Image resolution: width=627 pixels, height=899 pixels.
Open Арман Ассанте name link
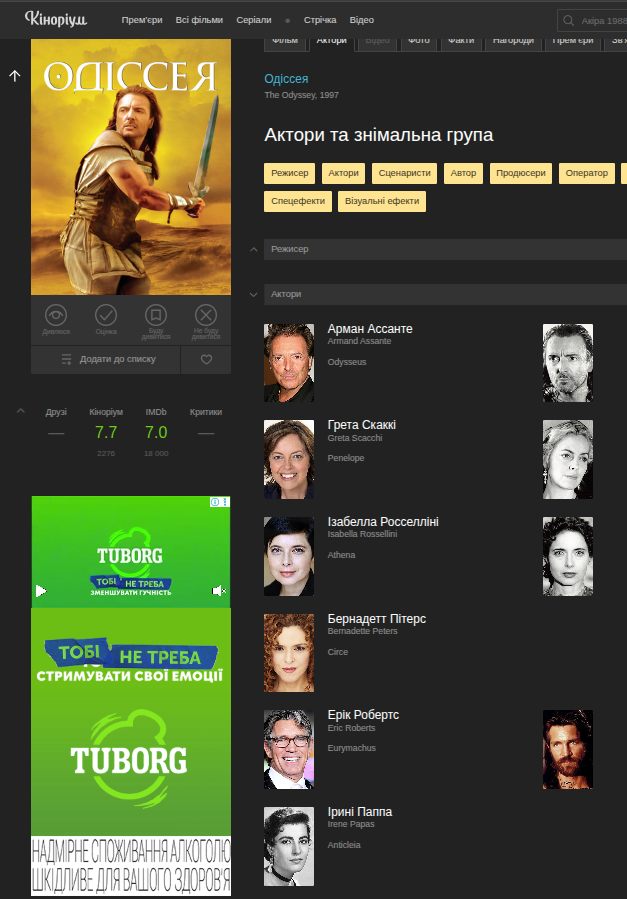point(370,329)
